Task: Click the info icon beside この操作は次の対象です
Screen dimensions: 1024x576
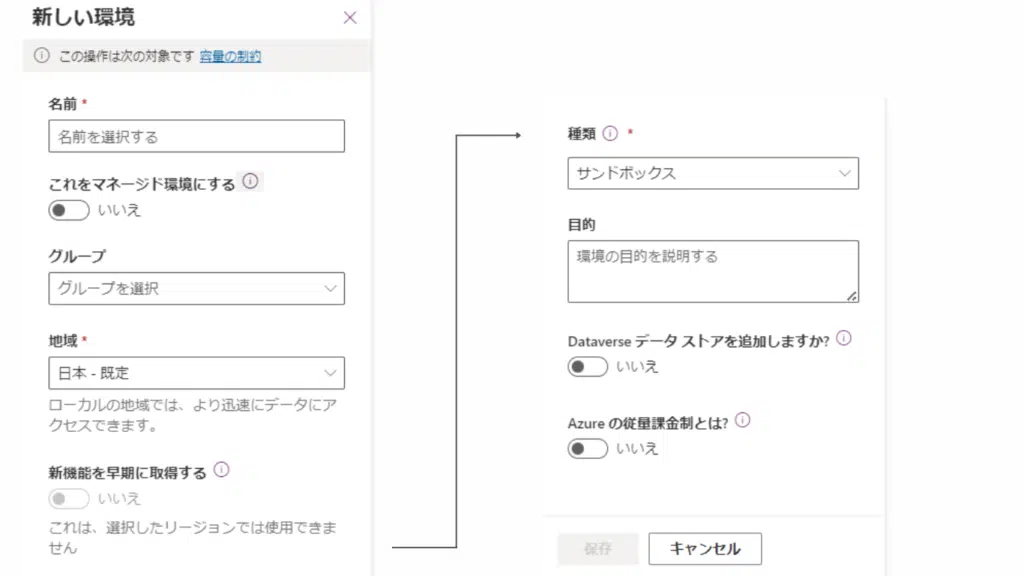Action: pyautogui.click(x=41, y=56)
